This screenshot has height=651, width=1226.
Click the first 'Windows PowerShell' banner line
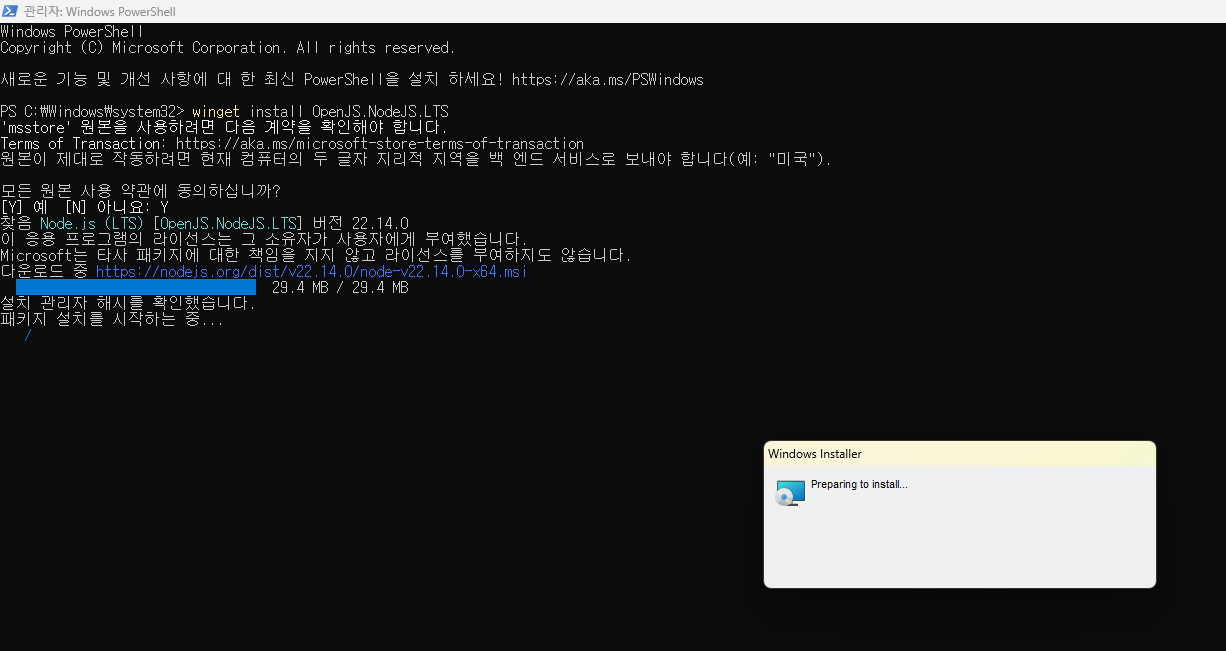click(72, 31)
